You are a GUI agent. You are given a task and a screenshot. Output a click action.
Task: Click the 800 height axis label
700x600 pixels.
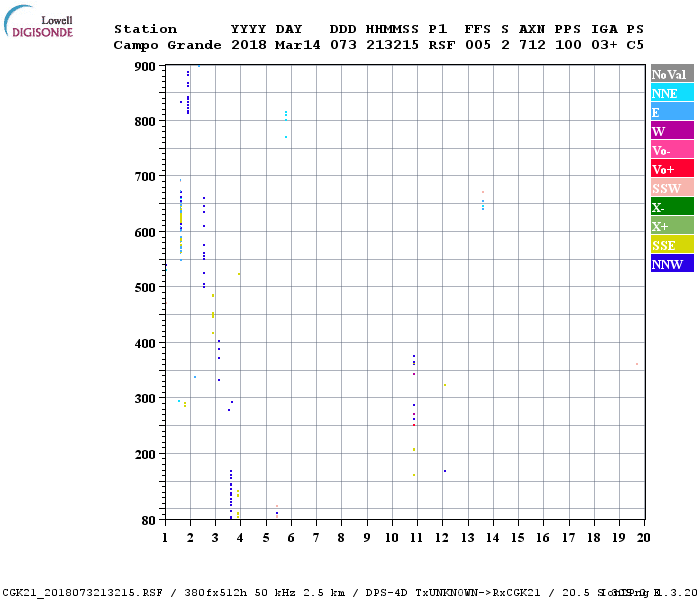coord(145,121)
